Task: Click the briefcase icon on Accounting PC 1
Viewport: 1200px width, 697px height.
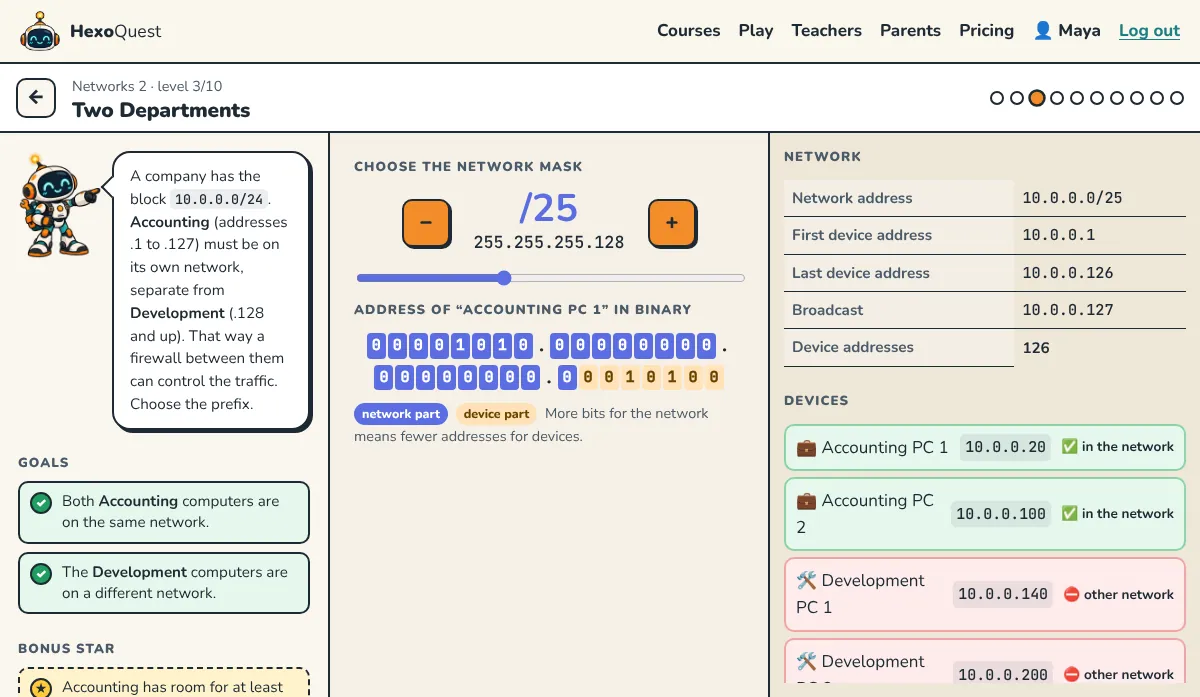Action: (x=806, y=448)
